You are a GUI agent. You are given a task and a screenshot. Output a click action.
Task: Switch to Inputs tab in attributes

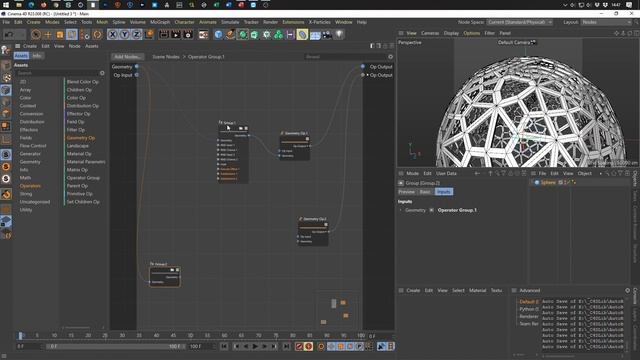(444, 192)
